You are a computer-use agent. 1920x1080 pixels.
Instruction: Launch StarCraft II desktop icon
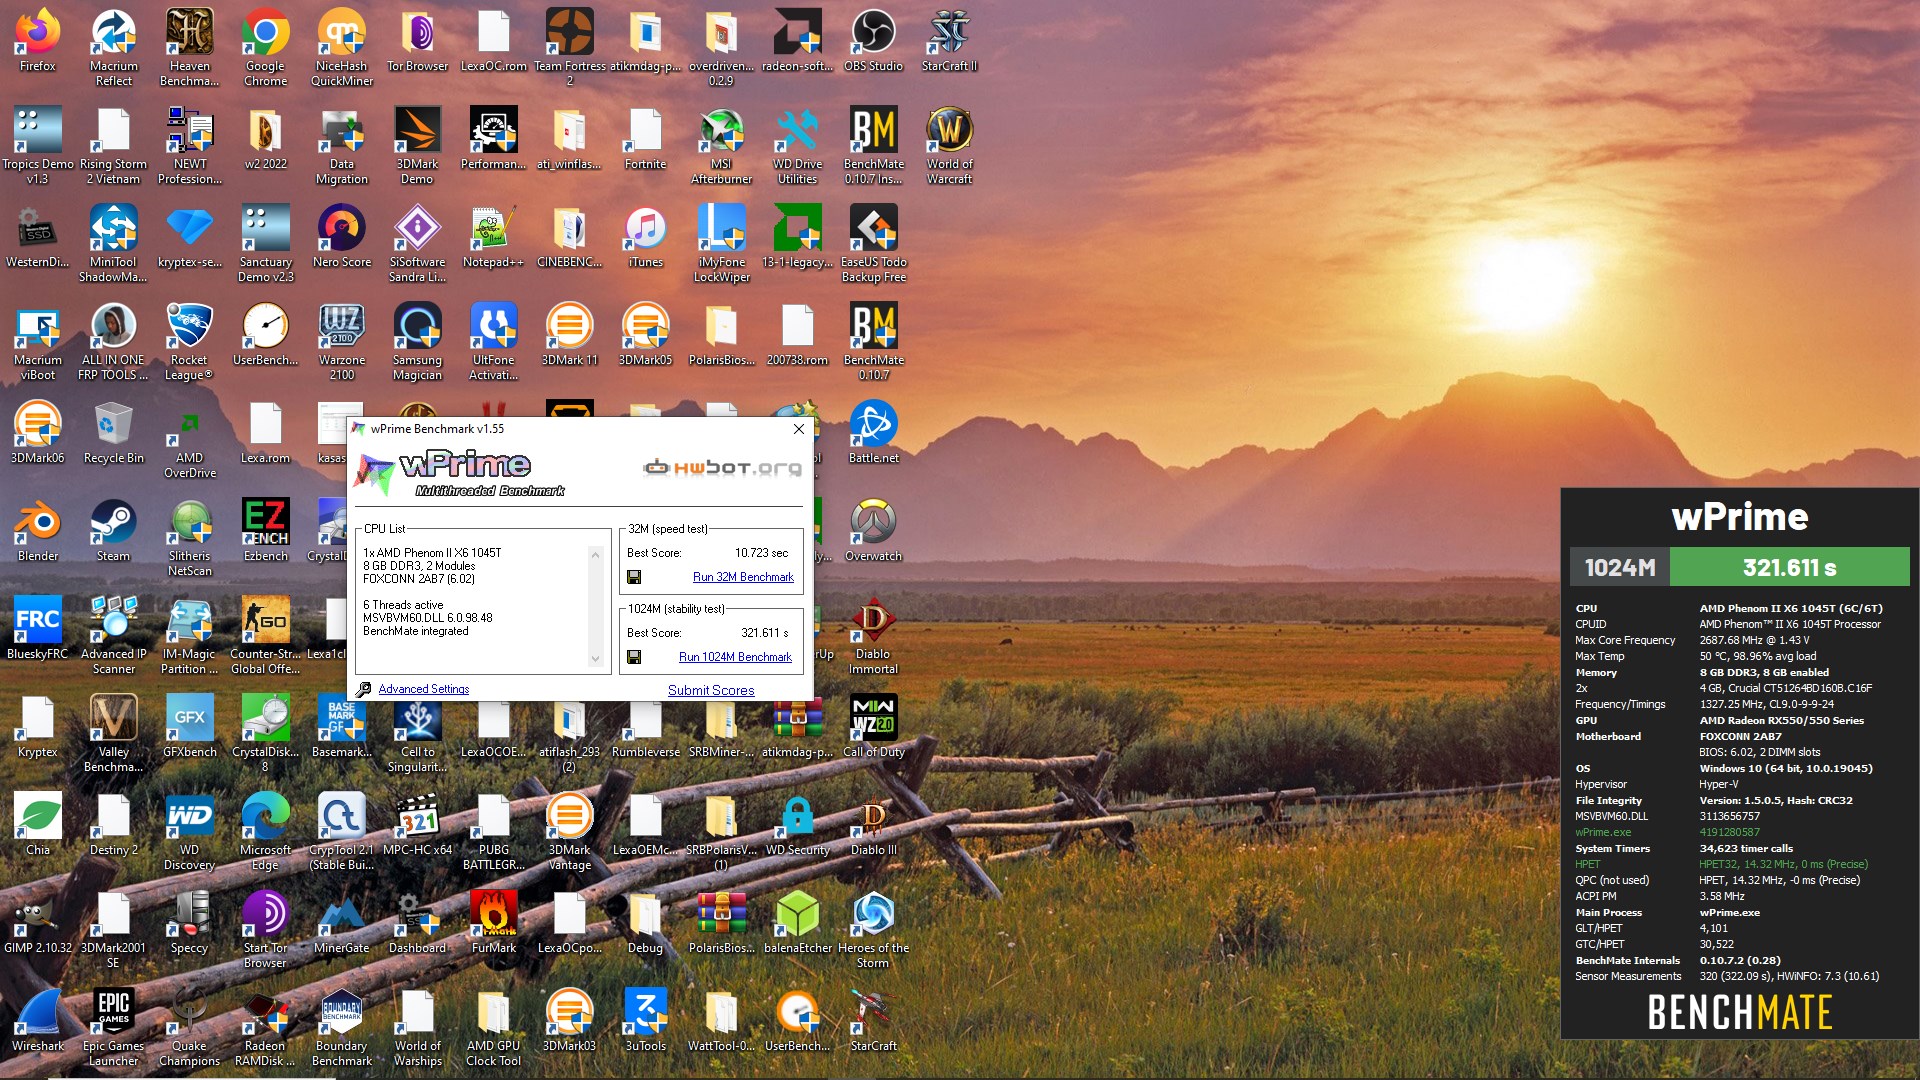click(949, 40)
